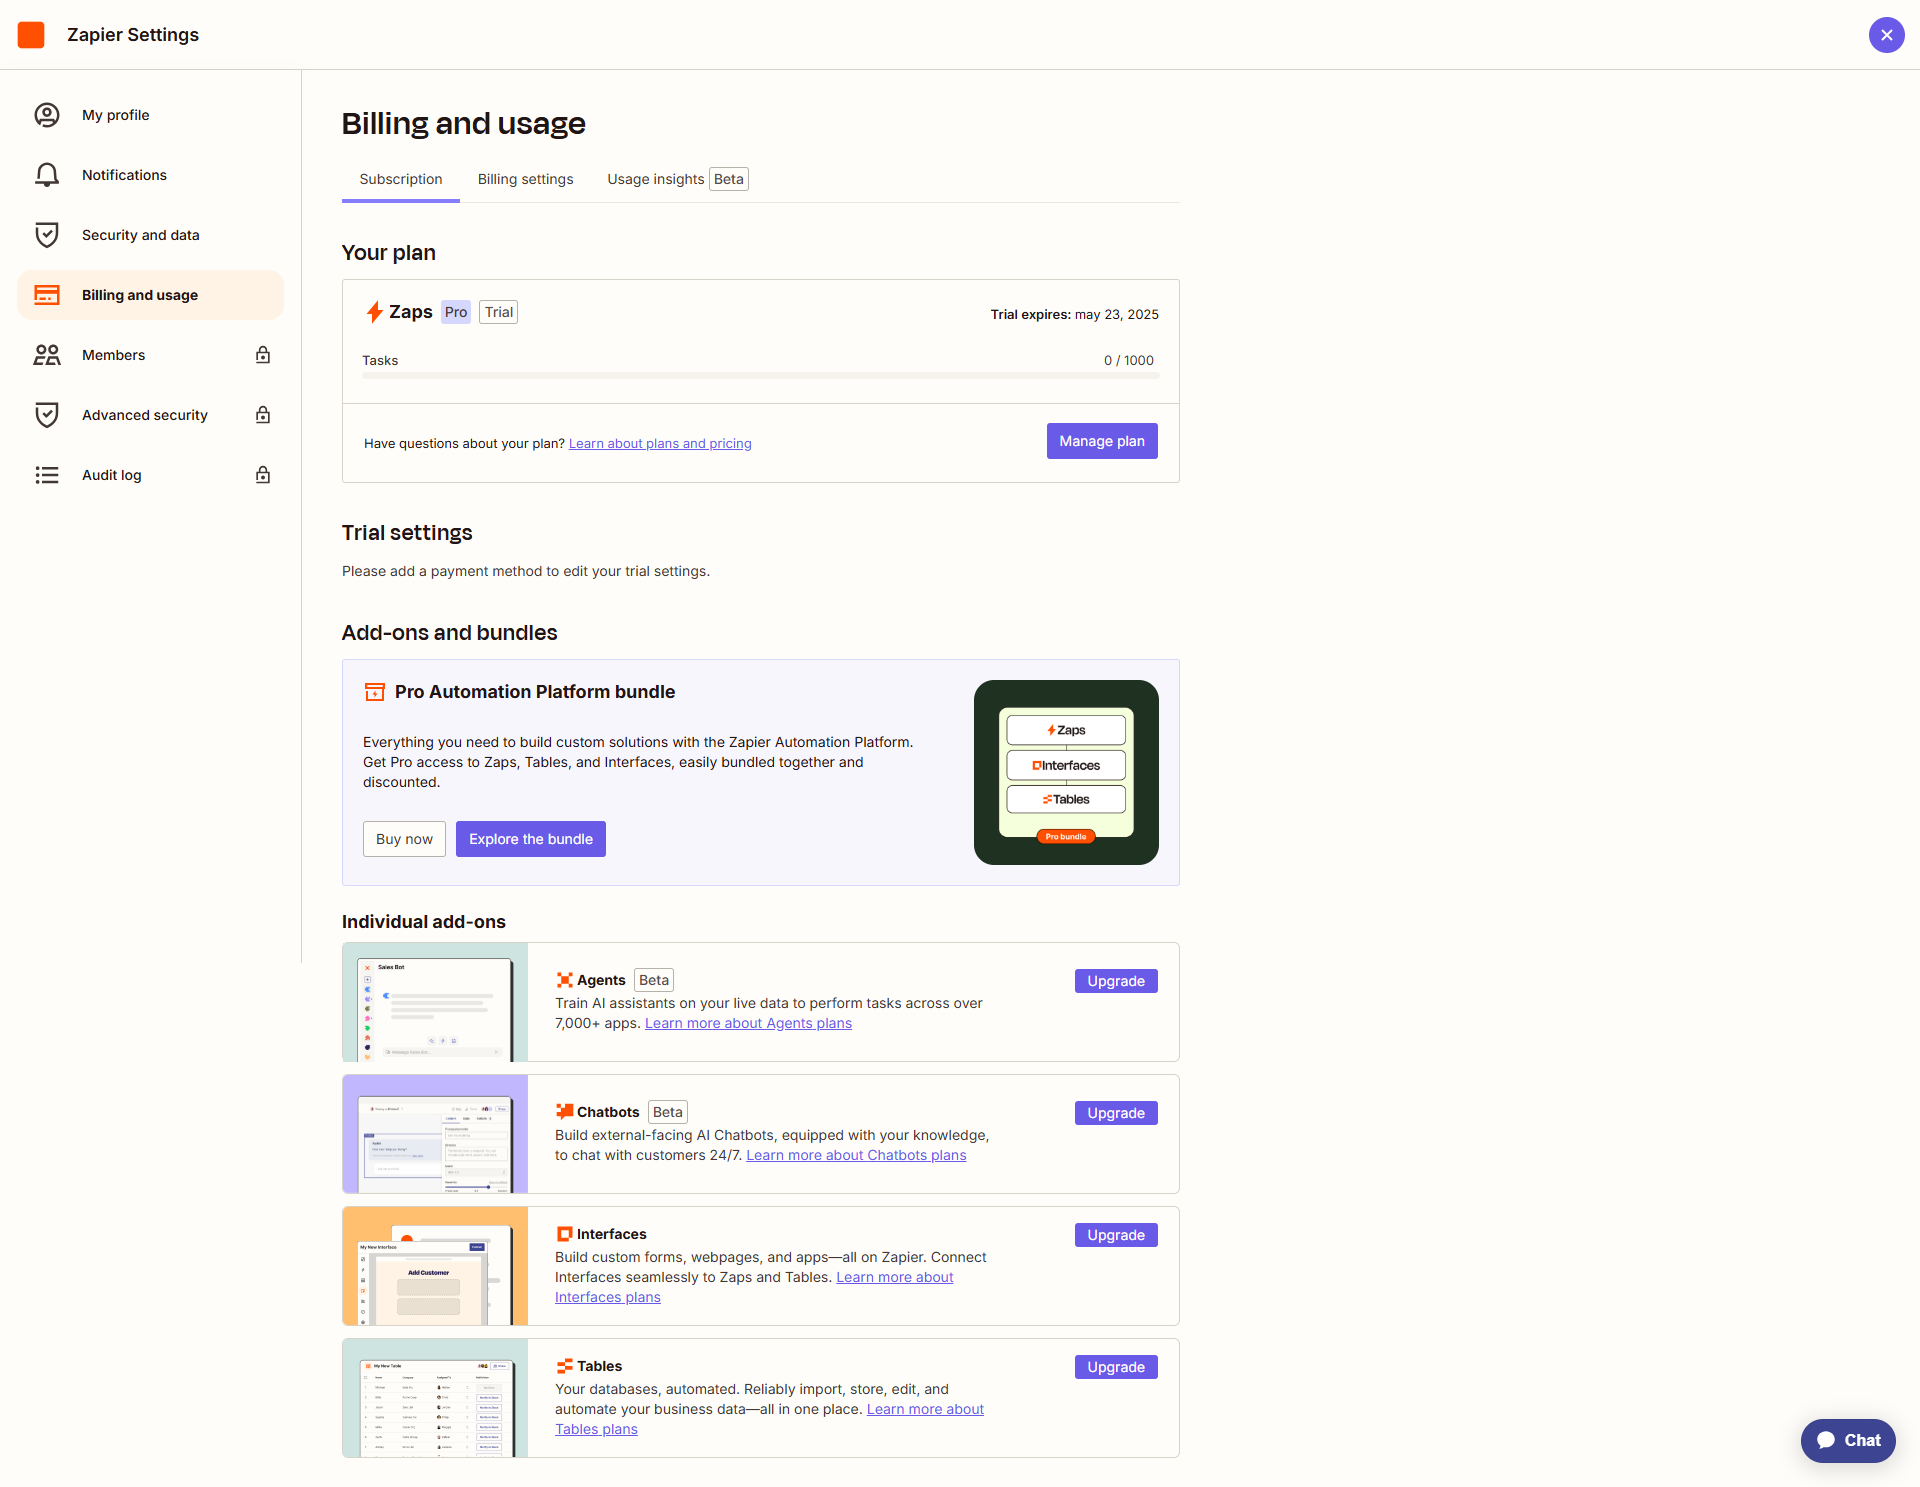This screenshot has height=1487, width=1920.
Task: Open the Members page
Action: click(150, 355)
